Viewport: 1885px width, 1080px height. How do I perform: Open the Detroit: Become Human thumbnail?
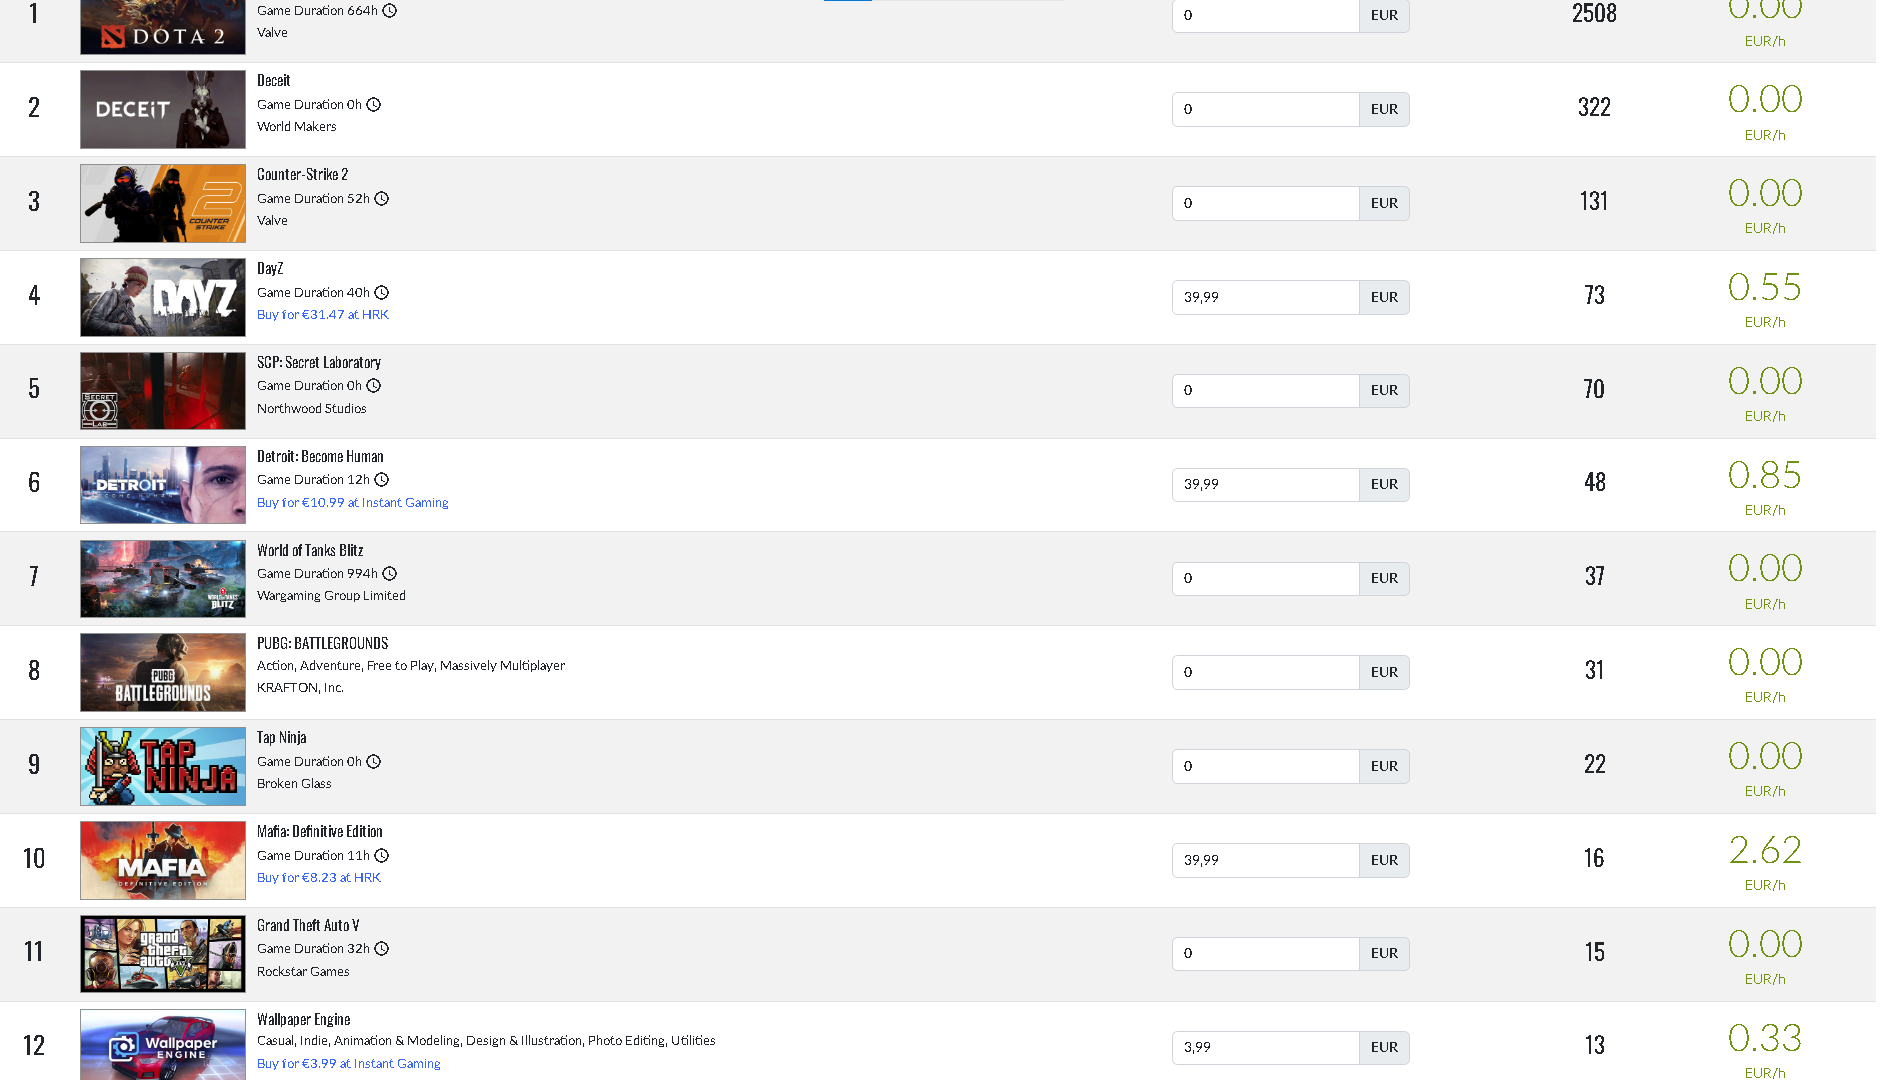[x=163, y=485]
